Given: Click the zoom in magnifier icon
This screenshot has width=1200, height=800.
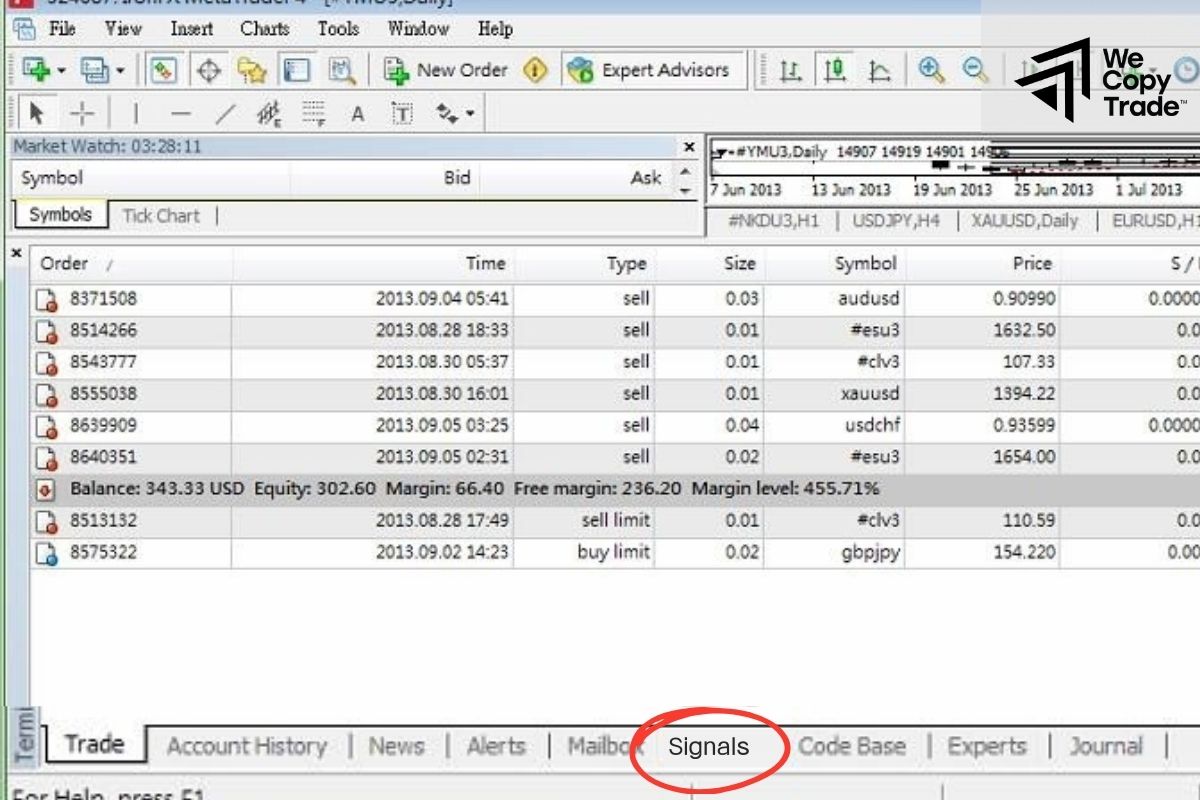Looking at the screenshot, I should (x=931, y=70).
